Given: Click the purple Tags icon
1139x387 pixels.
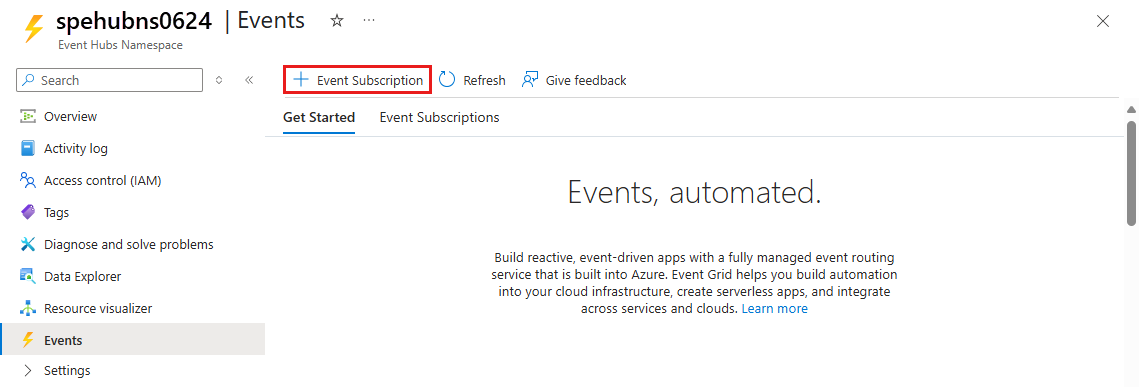Looking at the screenshot, I should point(28,213).
